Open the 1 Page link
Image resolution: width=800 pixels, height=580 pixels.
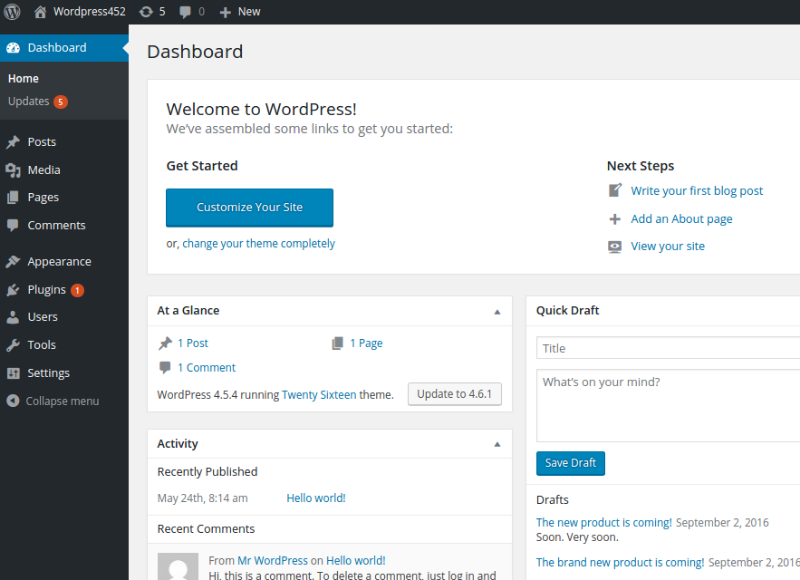point(366,343)
